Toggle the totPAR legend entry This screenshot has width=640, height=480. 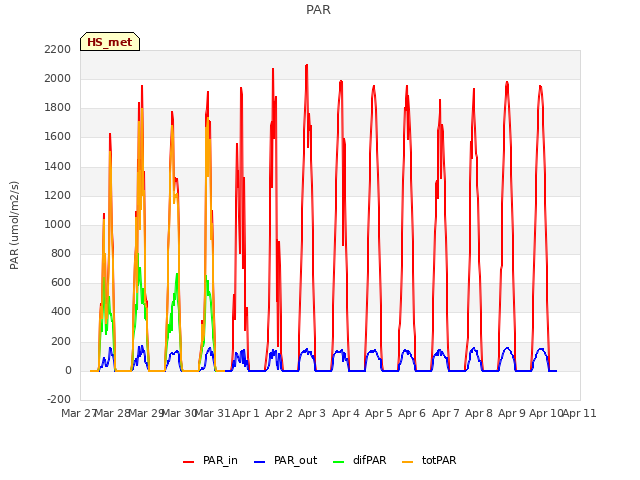click(429, 460)
